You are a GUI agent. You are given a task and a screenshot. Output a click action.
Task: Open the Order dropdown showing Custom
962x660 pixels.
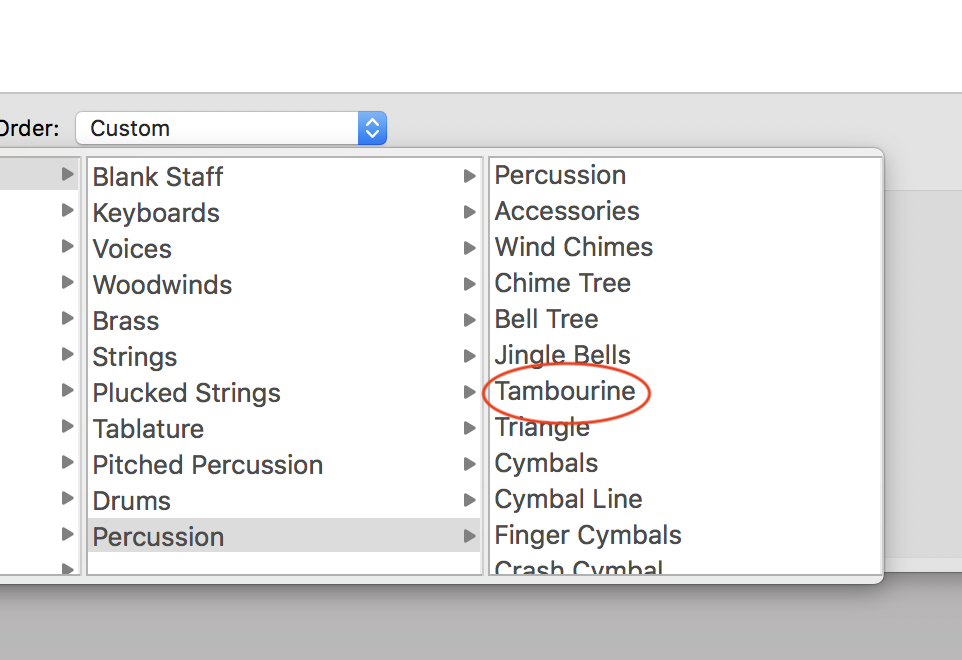tap(230, 128)
